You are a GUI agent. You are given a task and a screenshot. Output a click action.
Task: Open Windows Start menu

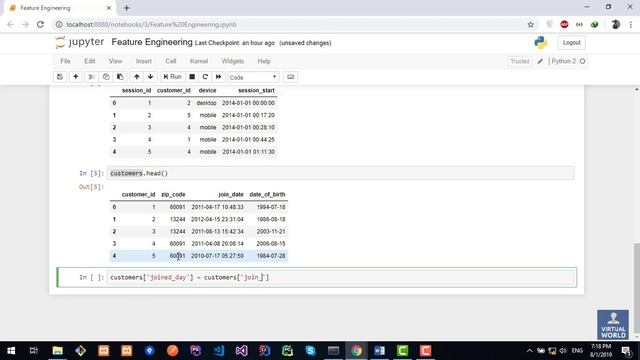coord(11,351)
